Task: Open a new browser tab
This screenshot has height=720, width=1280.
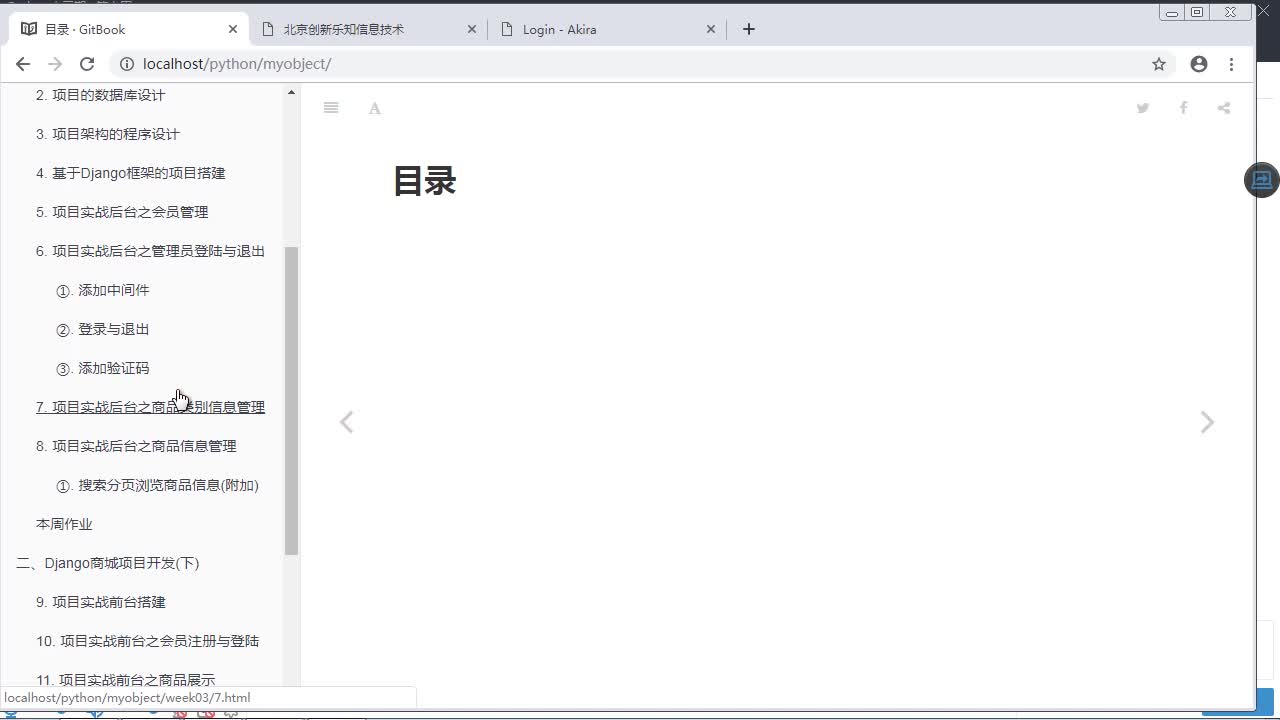Action: point(749,29)
